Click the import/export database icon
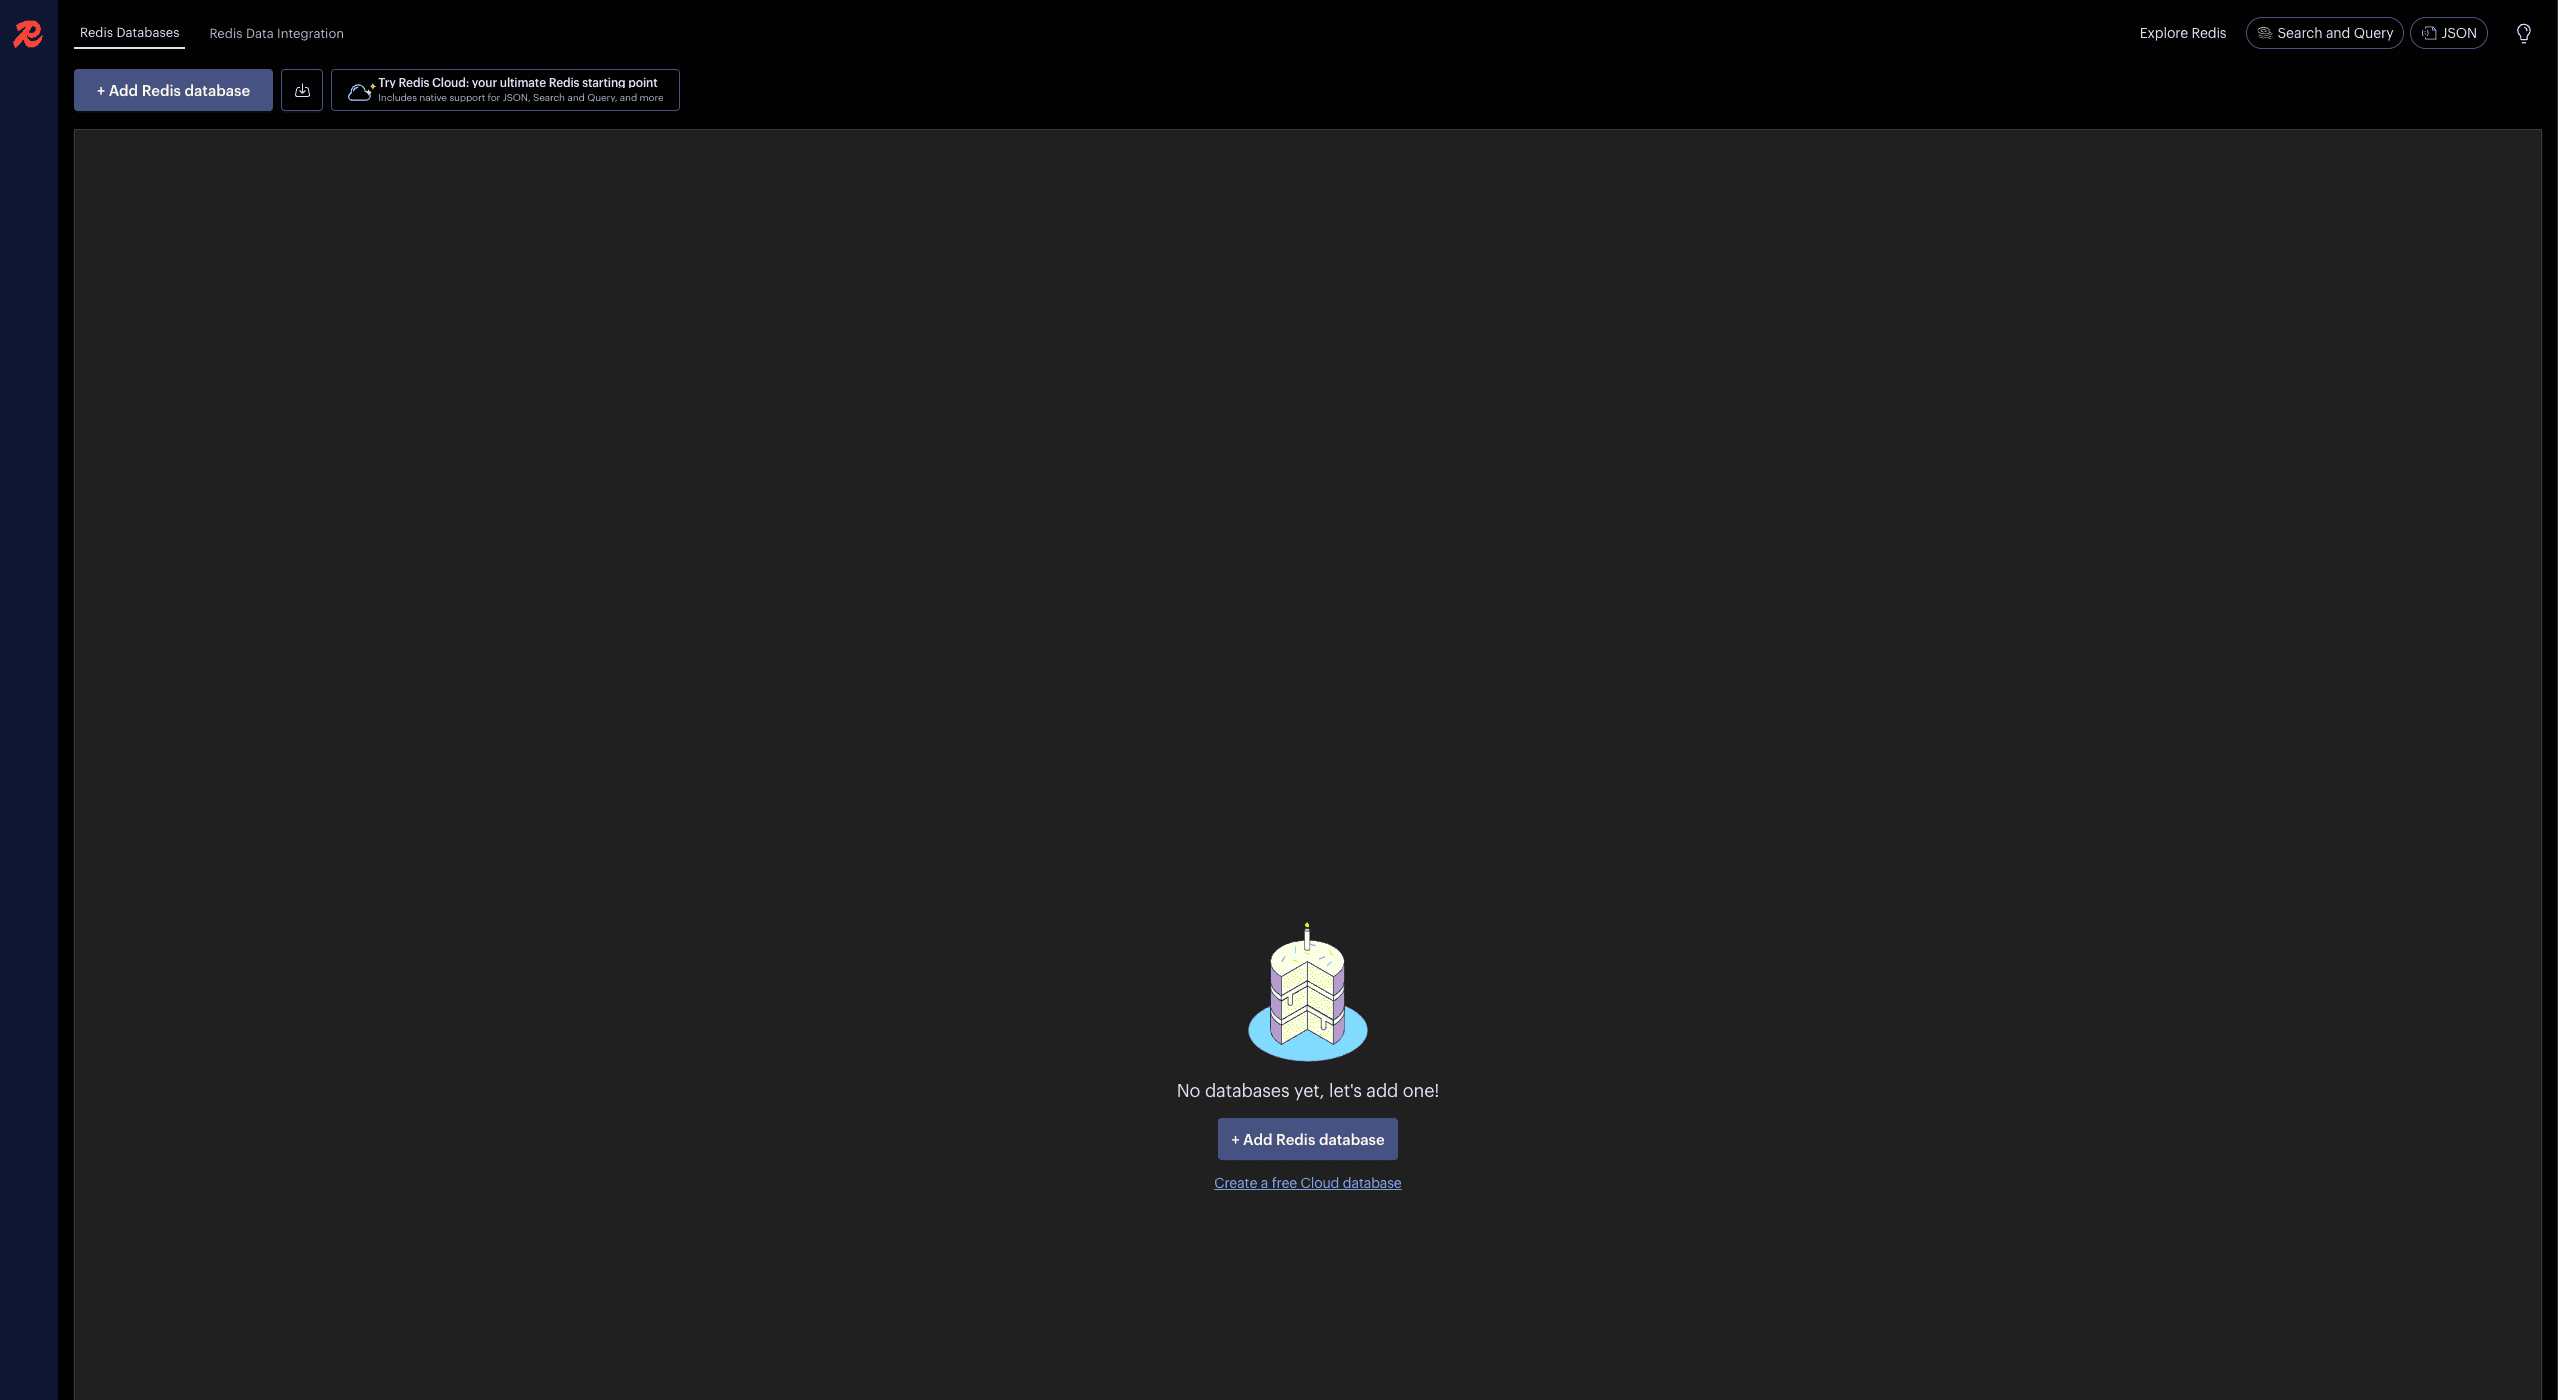 302,90
